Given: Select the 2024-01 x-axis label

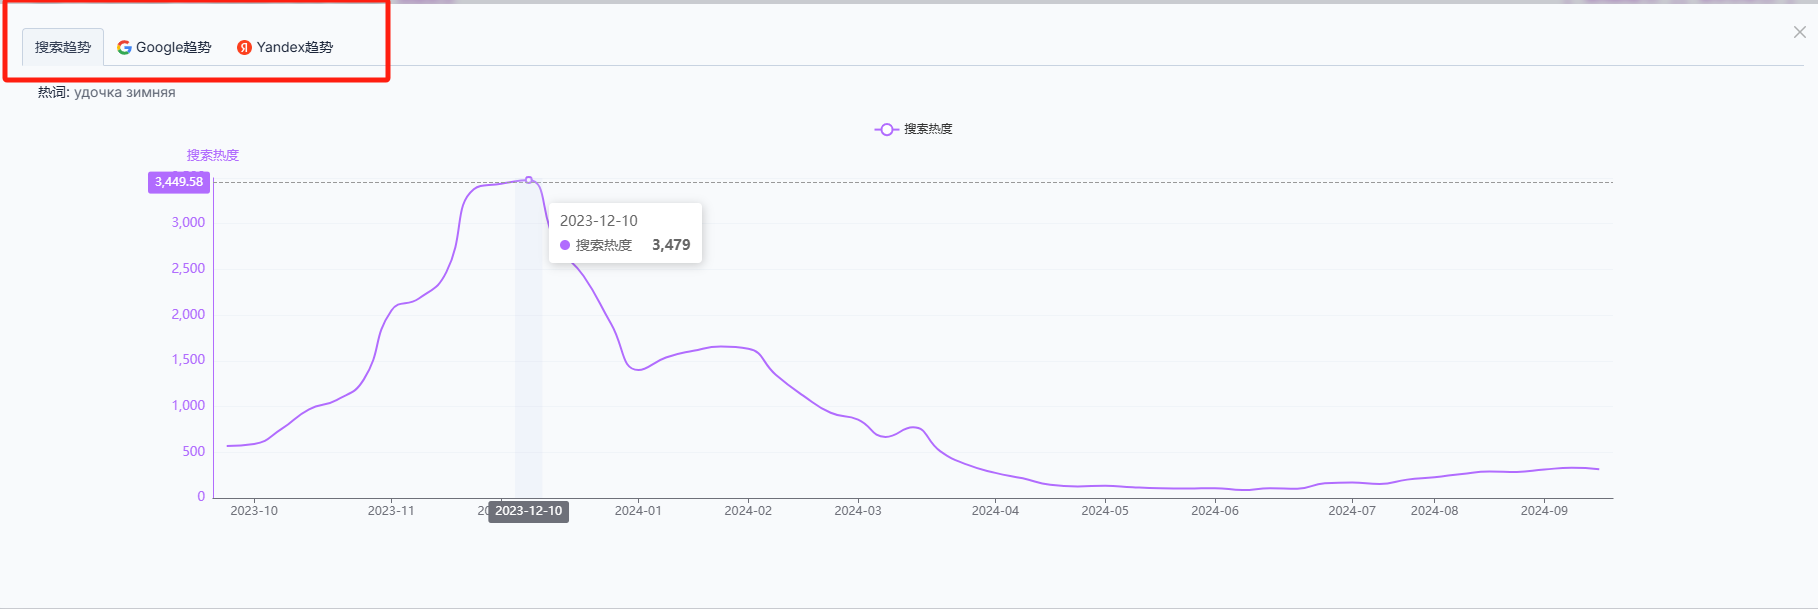Looking at the screenshot, I should [x=638, y=511].
